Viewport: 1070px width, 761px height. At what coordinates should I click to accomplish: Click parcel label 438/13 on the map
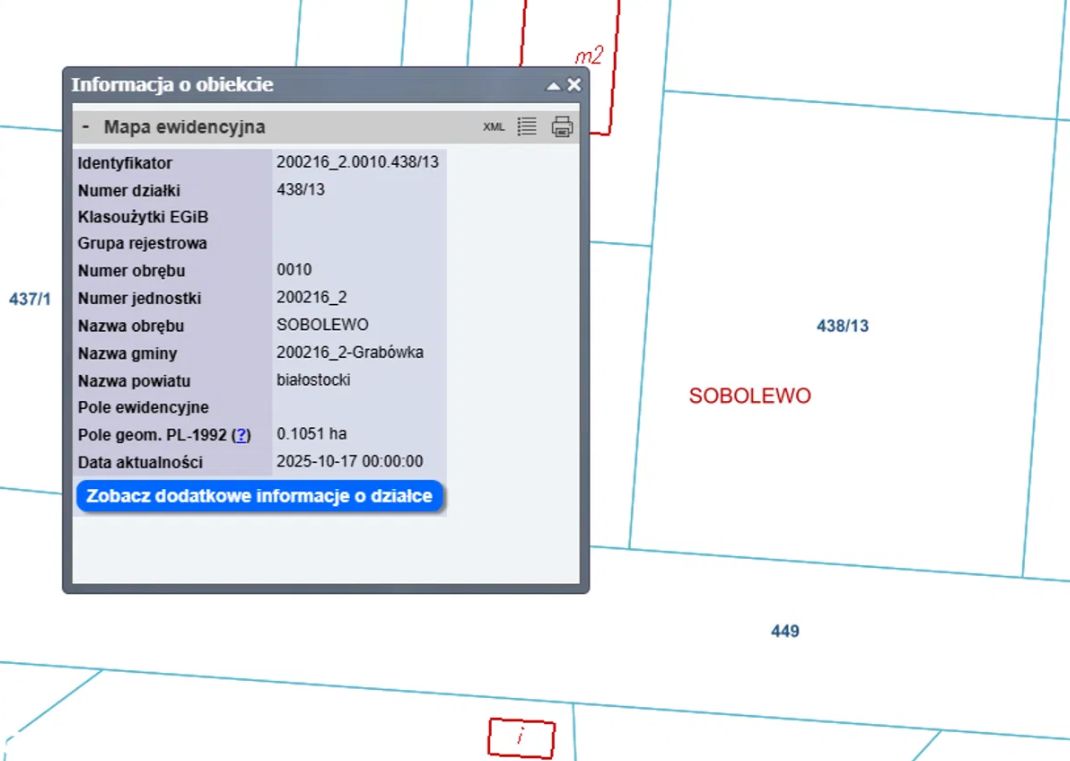tap(843, 326)
